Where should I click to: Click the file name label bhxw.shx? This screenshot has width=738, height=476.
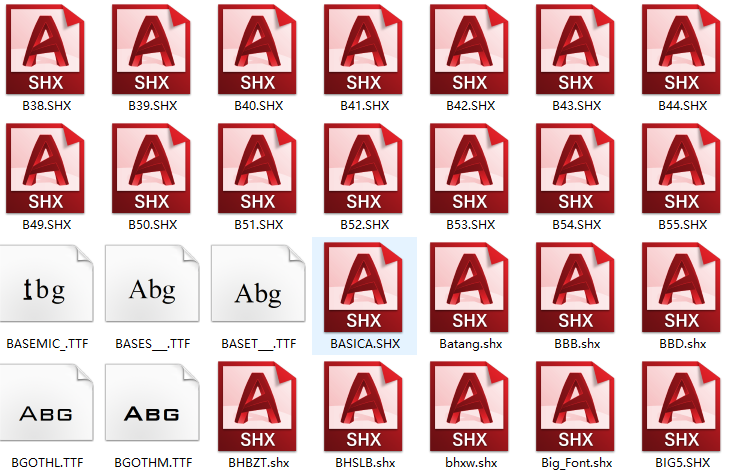[471, 463]
